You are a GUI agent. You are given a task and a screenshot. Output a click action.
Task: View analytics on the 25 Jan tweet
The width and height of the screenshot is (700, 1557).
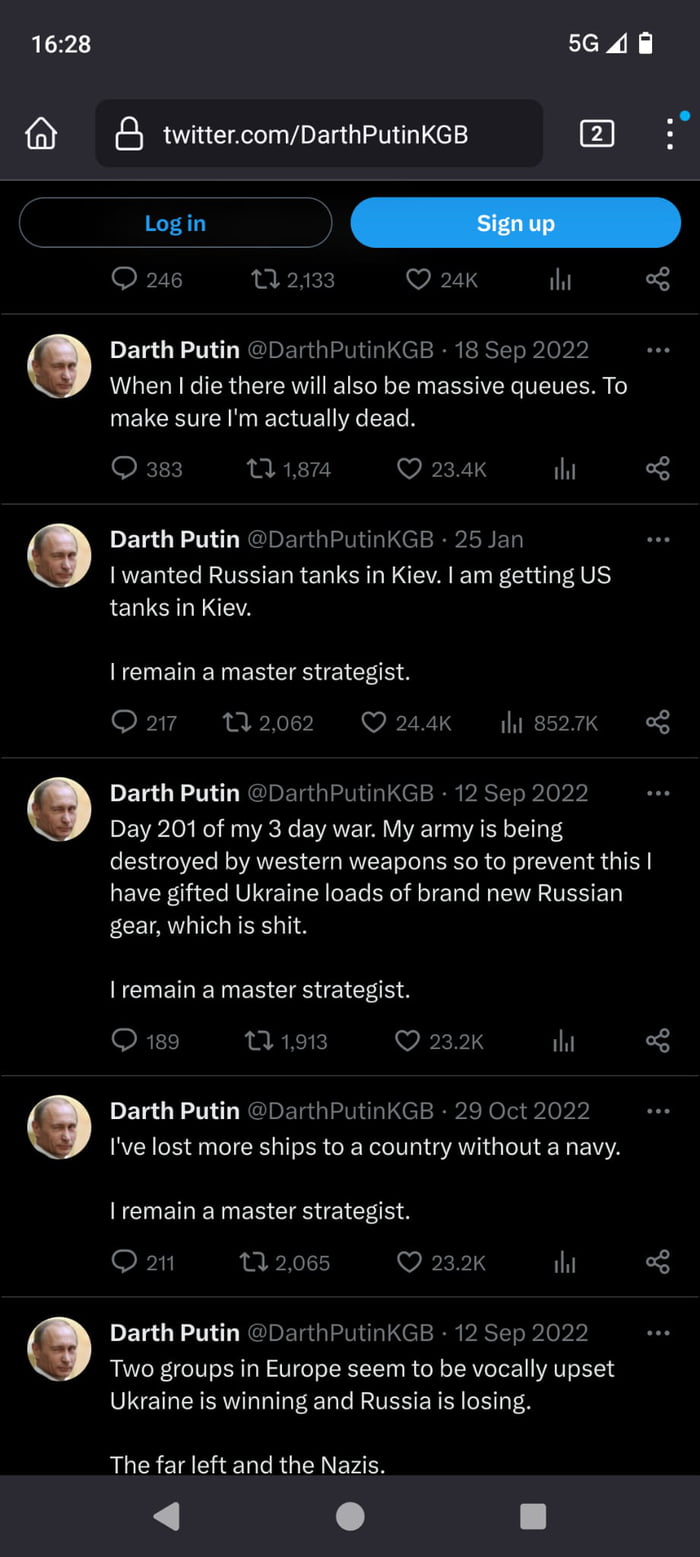[512, 722]
